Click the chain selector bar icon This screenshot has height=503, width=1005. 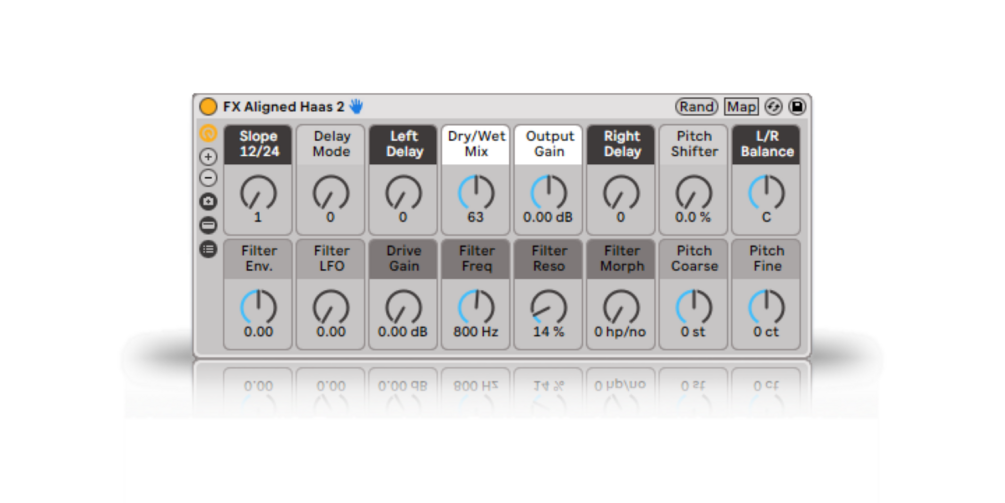pos(208,225)
